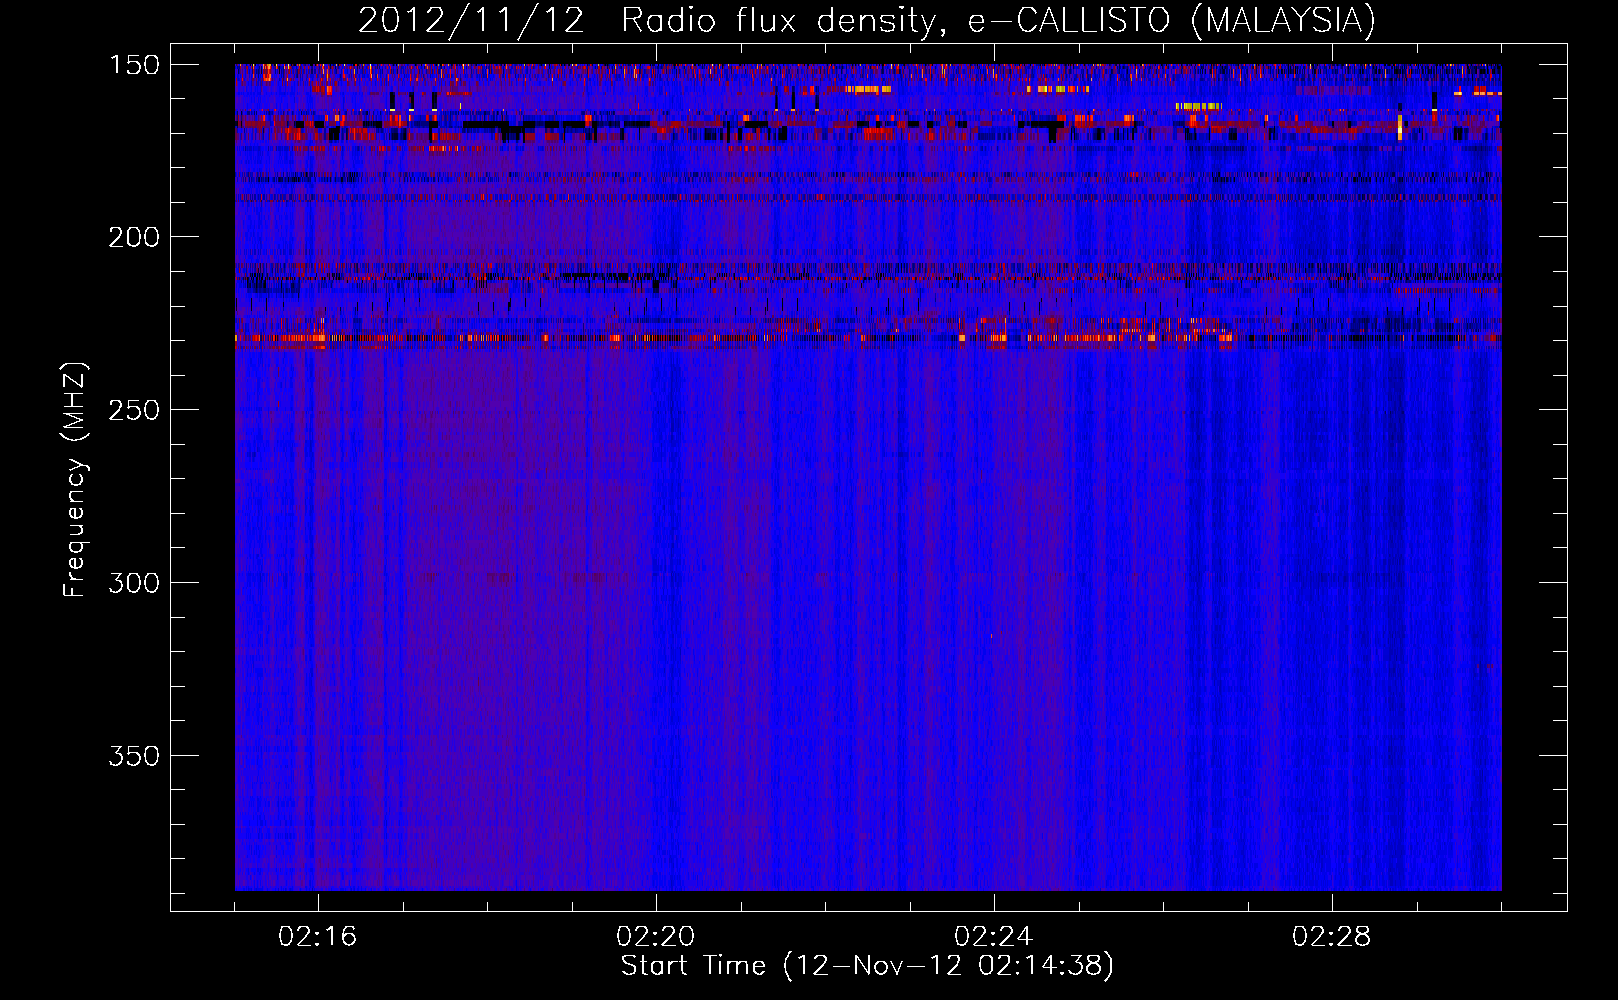This screenshot has height=1000, width=1618.
Task: Click the 250 frequency tick label
Action: tap(134, 410)
